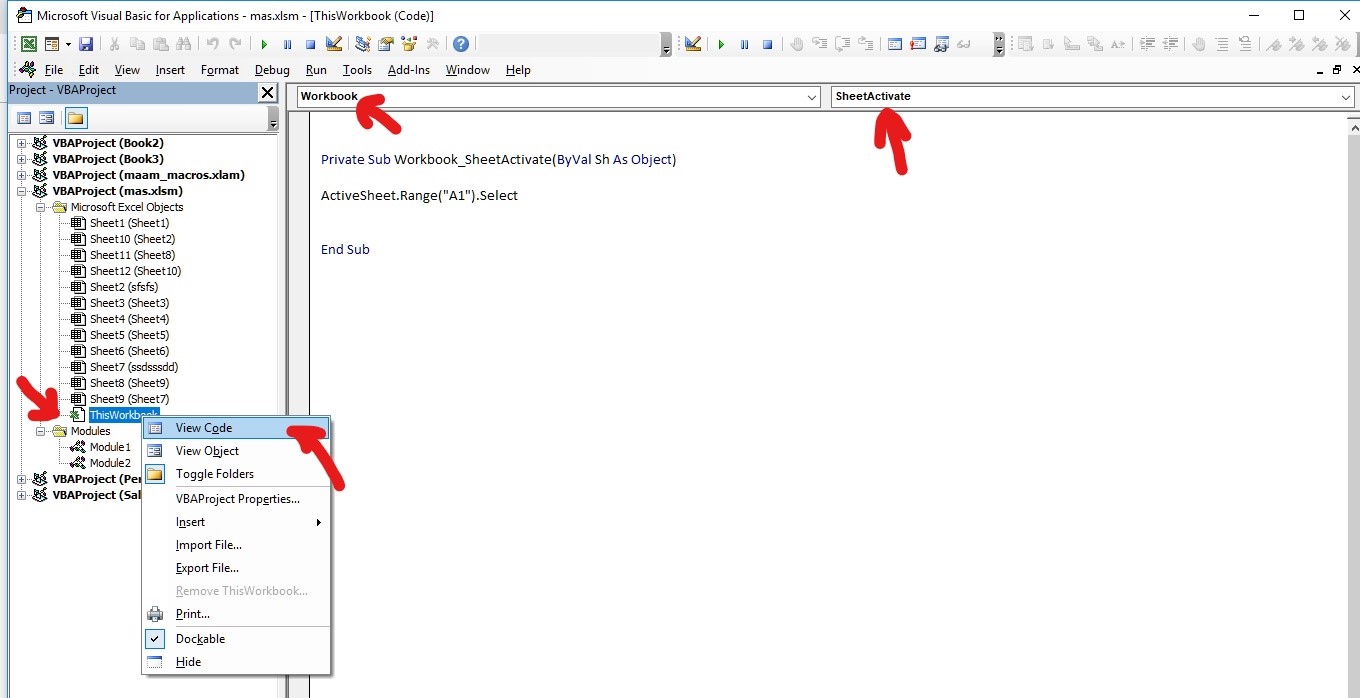
Task: Click the Copy icon in Standard toolbar
Action: [x=137, y=44]
